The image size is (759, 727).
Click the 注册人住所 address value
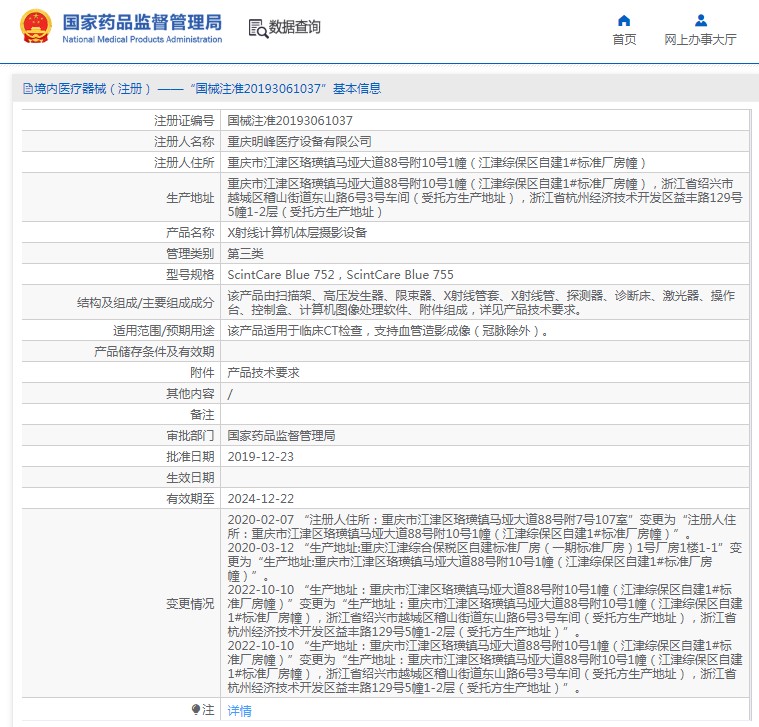437,163
